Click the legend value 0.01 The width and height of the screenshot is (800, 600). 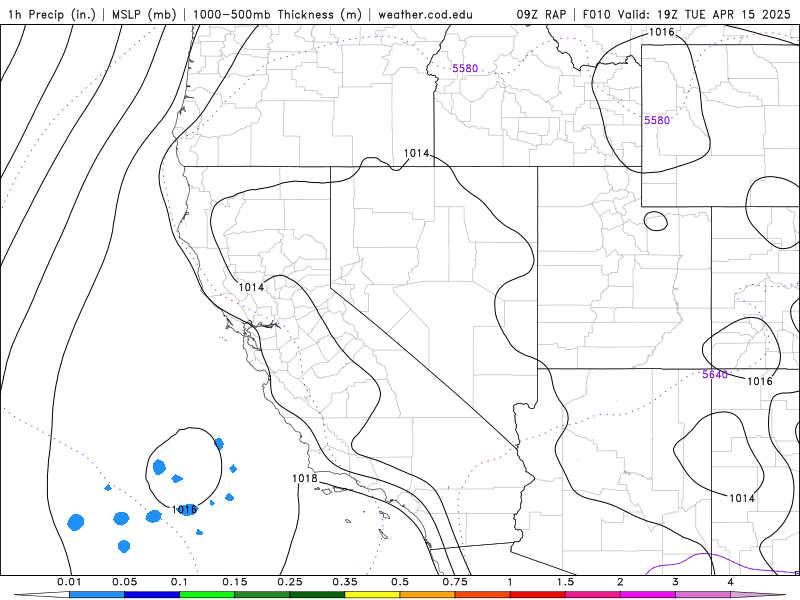pos(69,582)
